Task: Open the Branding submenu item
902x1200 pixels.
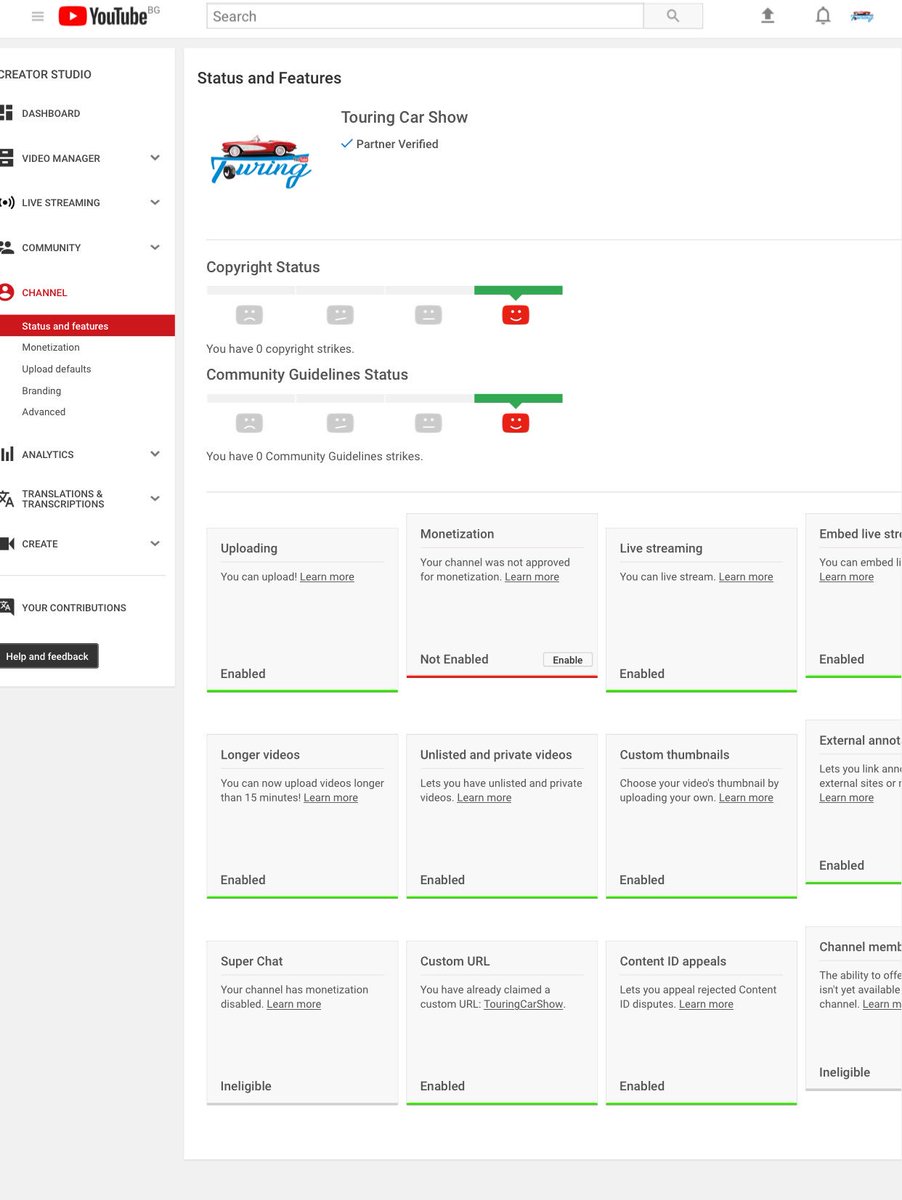Action: pos(41,391)
